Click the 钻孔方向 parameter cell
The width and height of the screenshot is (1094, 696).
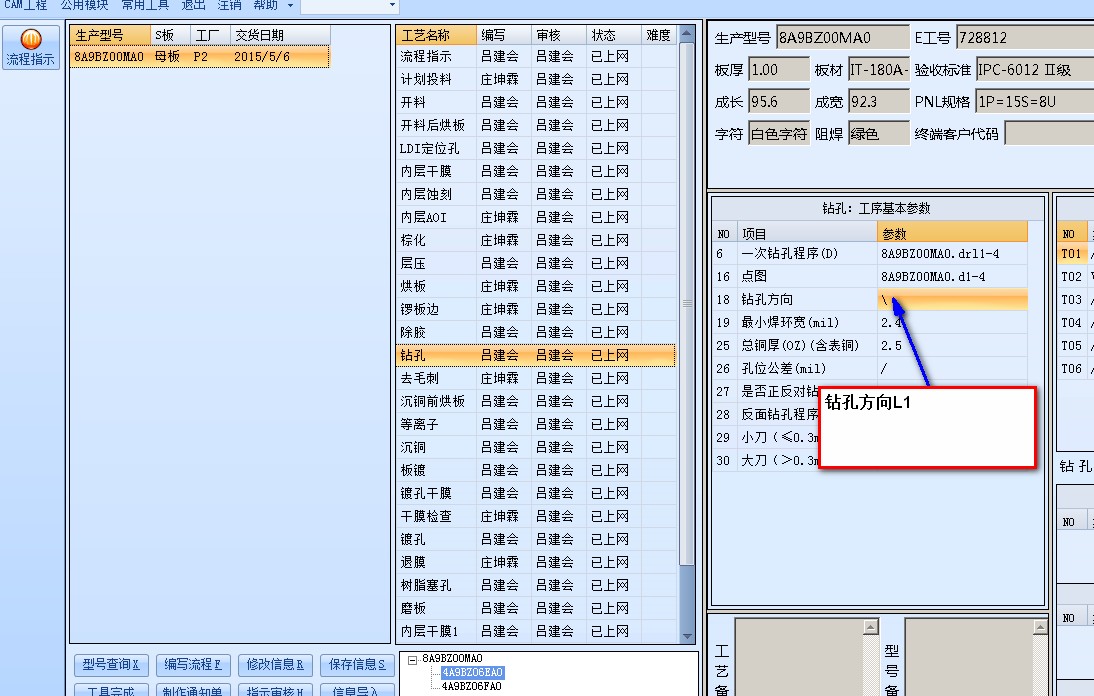[x=952, y=300]
